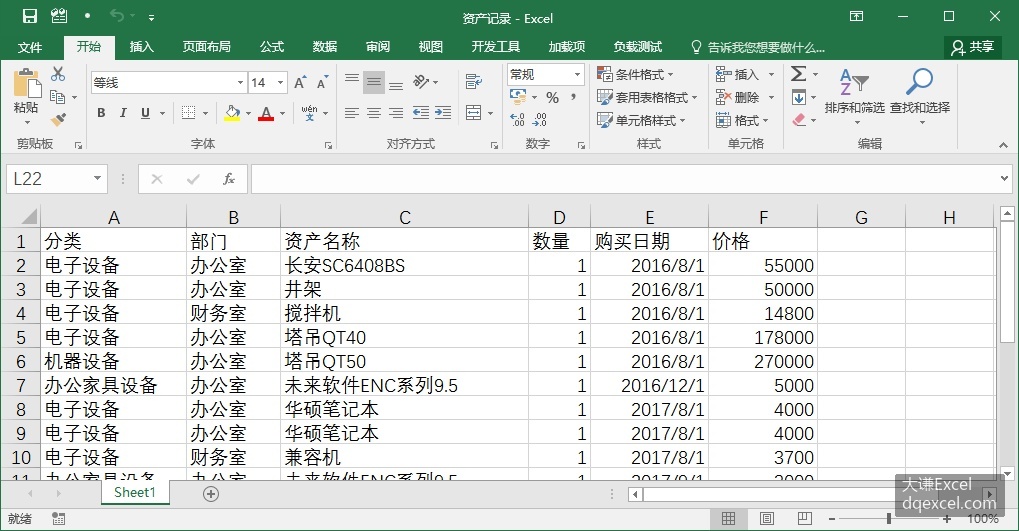The height and width of the screenshot is (531, 1019).
Task: Select the Format Painter brush icon
Action: (58, 120)
